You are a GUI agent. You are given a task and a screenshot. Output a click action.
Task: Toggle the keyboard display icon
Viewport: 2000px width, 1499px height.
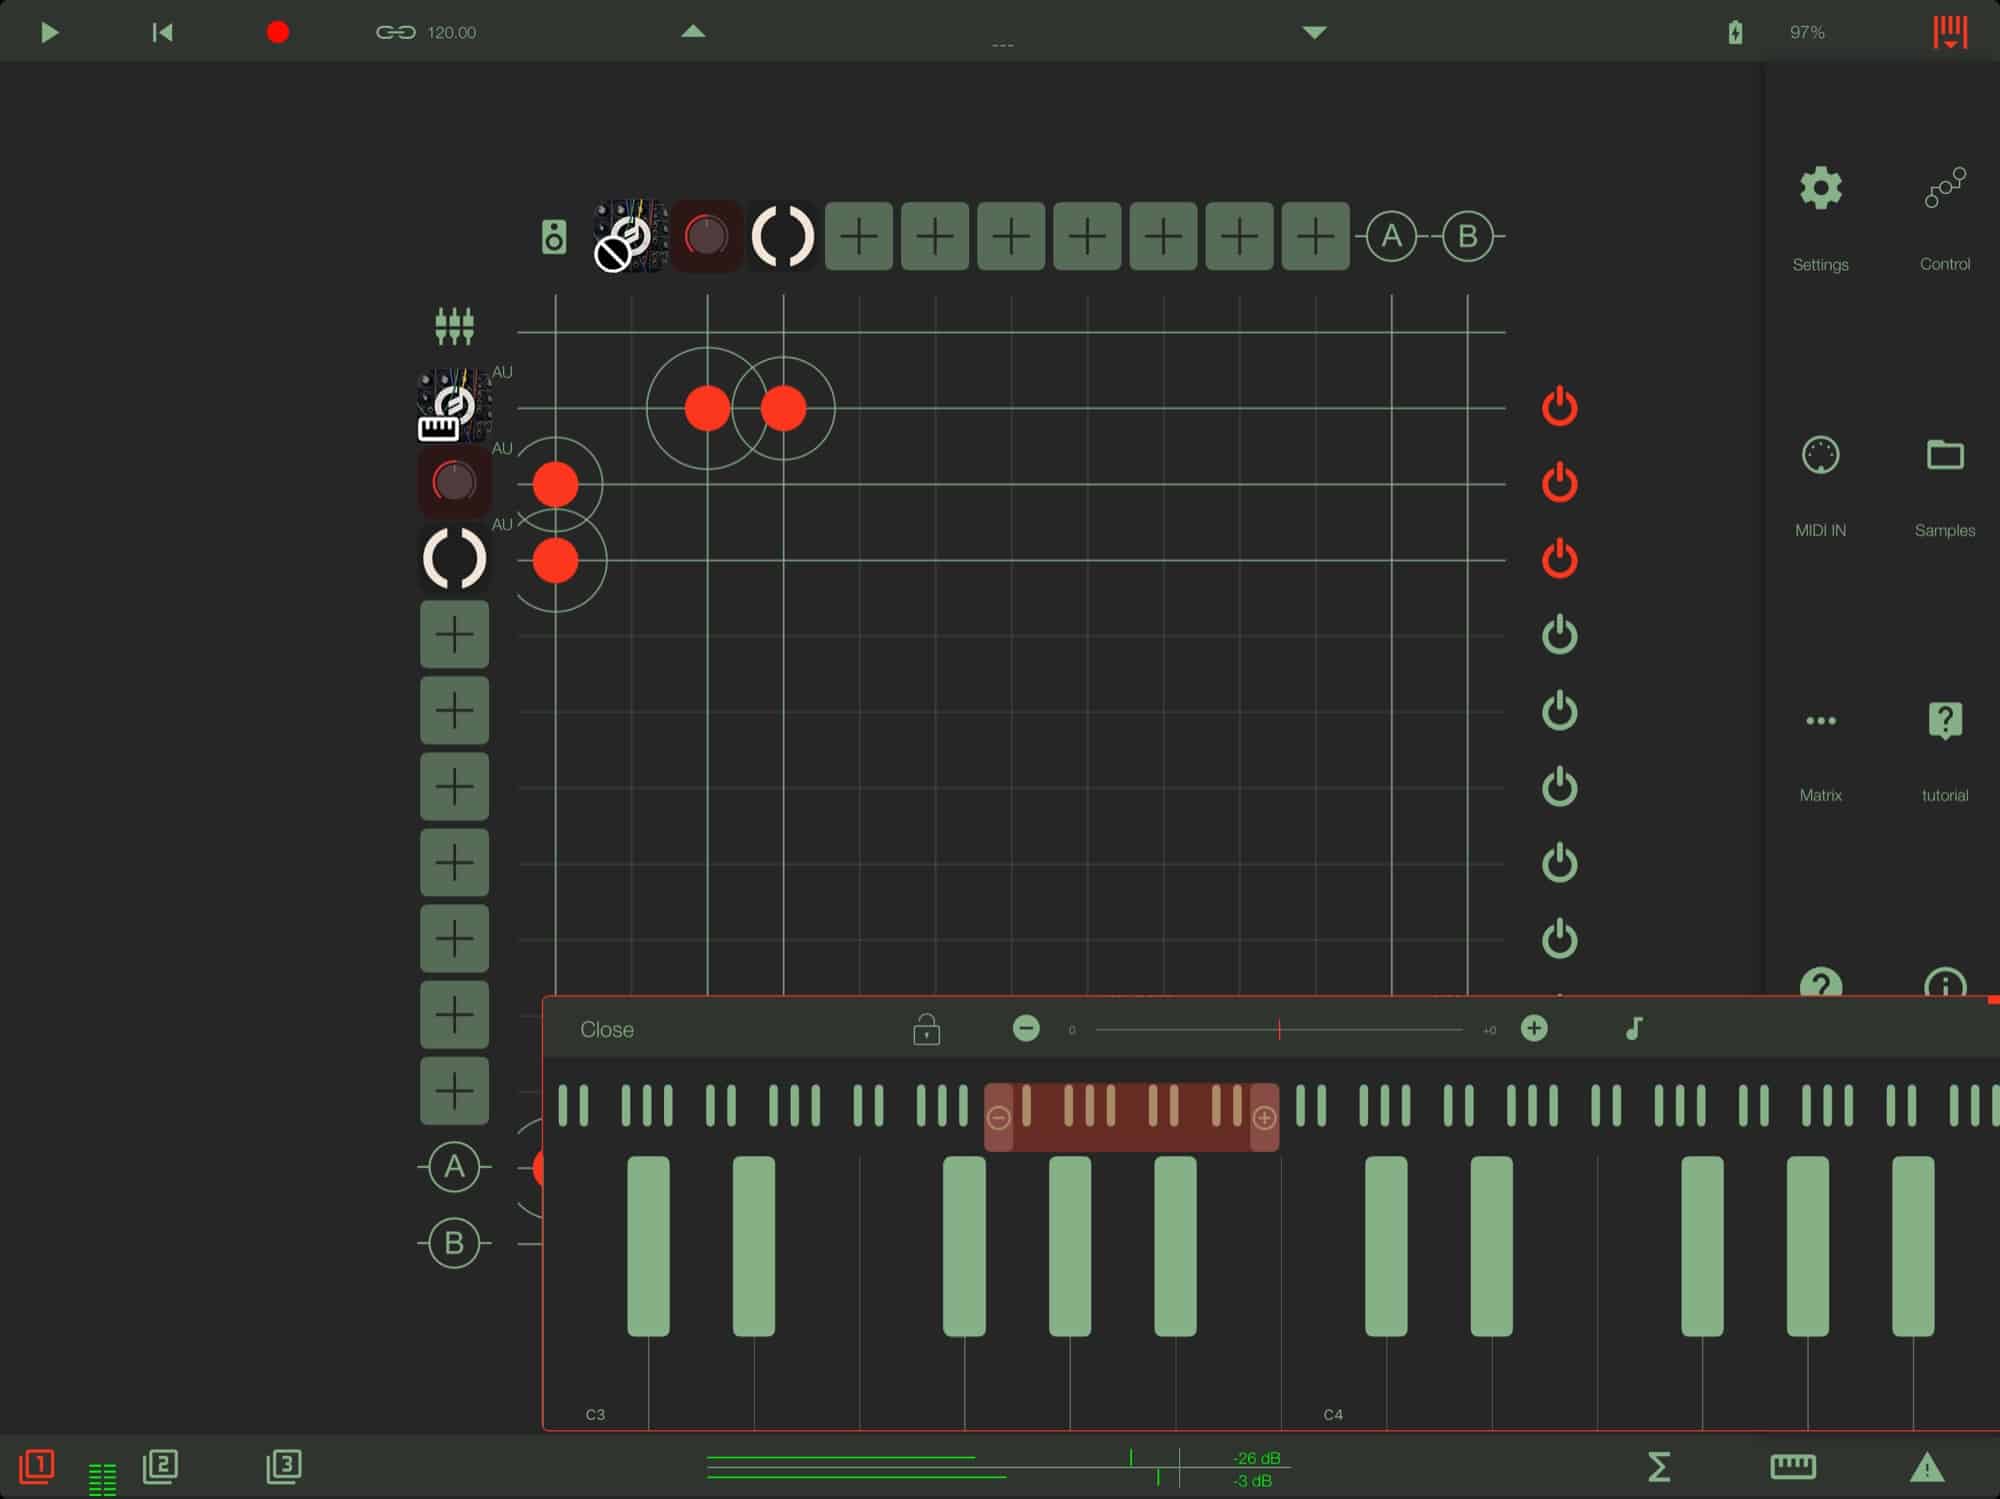(x=1793, y=1467)
